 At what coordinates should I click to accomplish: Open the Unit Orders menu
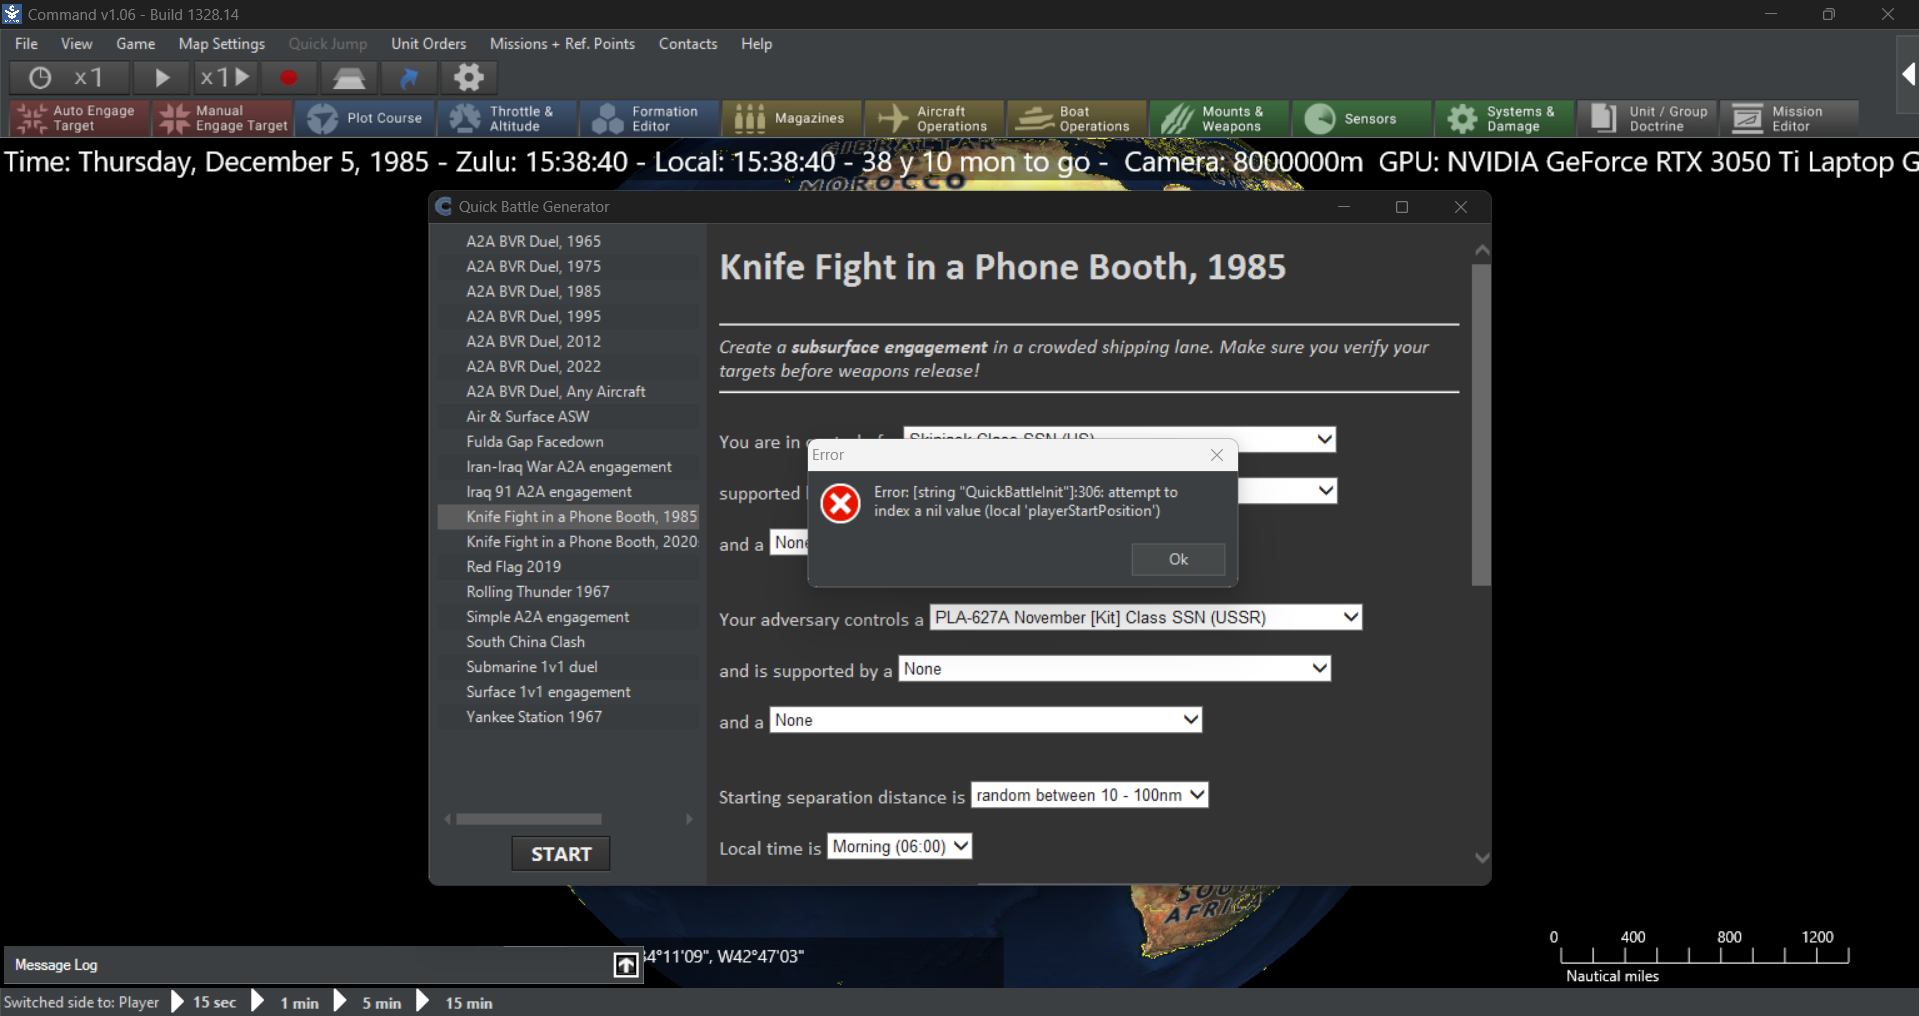pos(428,44)
